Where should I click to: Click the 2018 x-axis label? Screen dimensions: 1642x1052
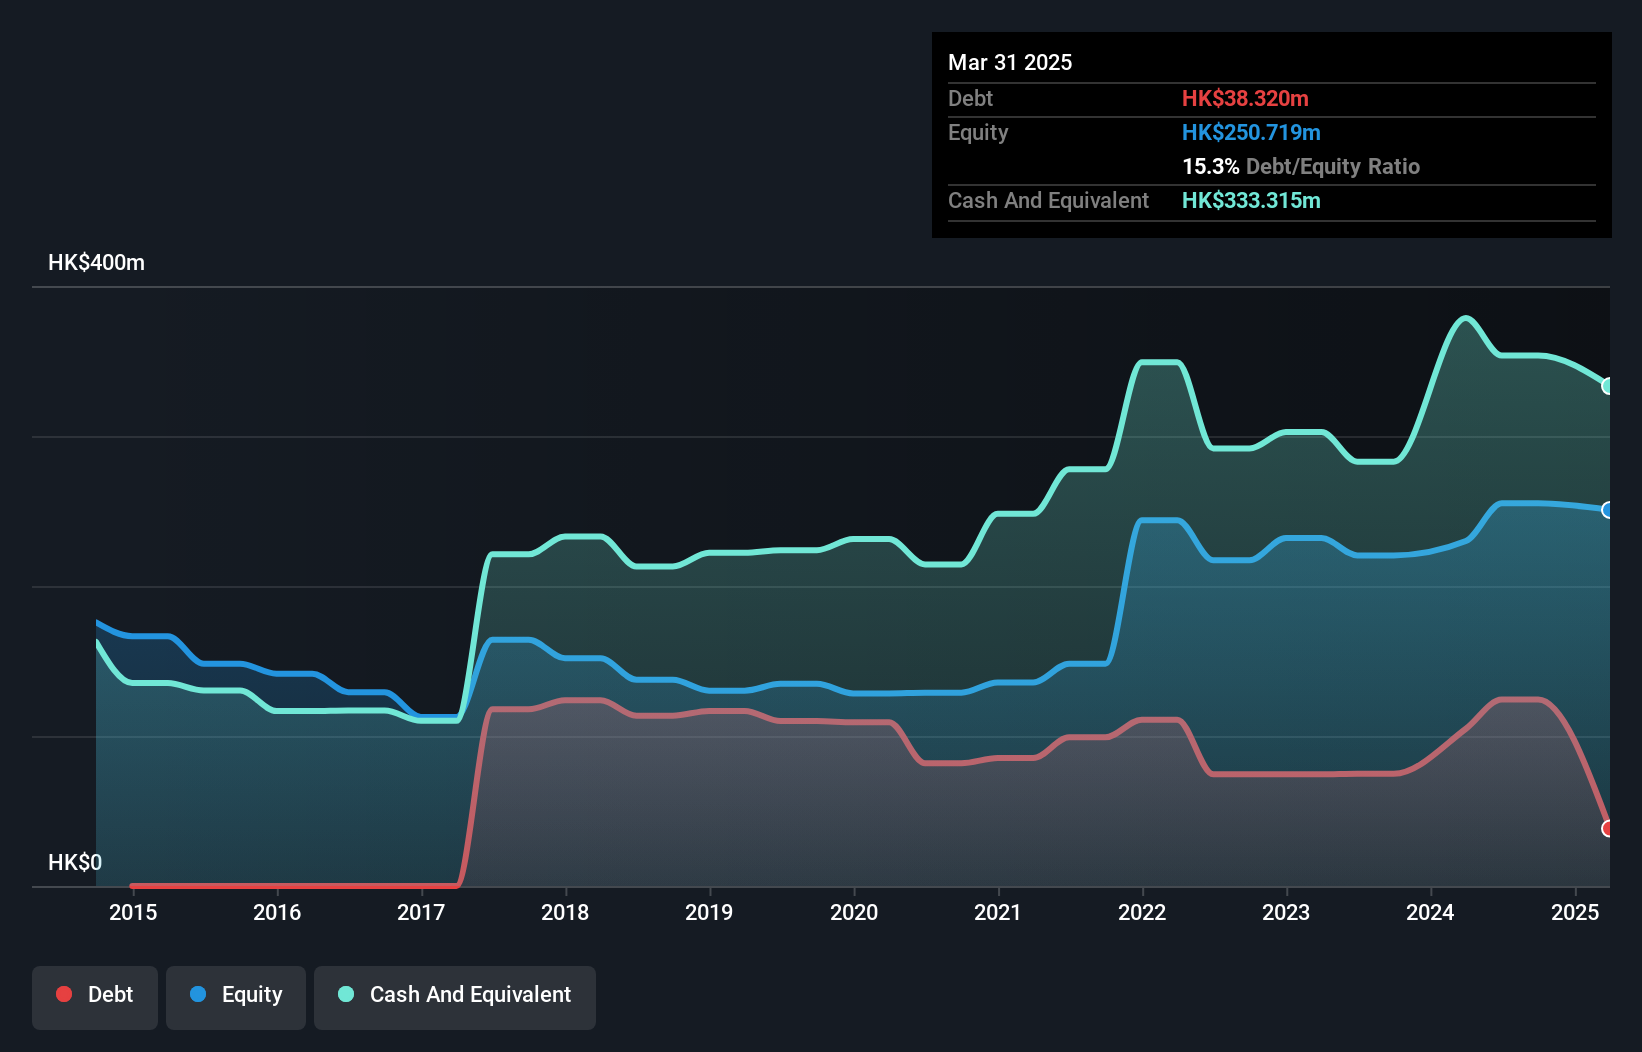pyautogui.click(x=565, y=912)
